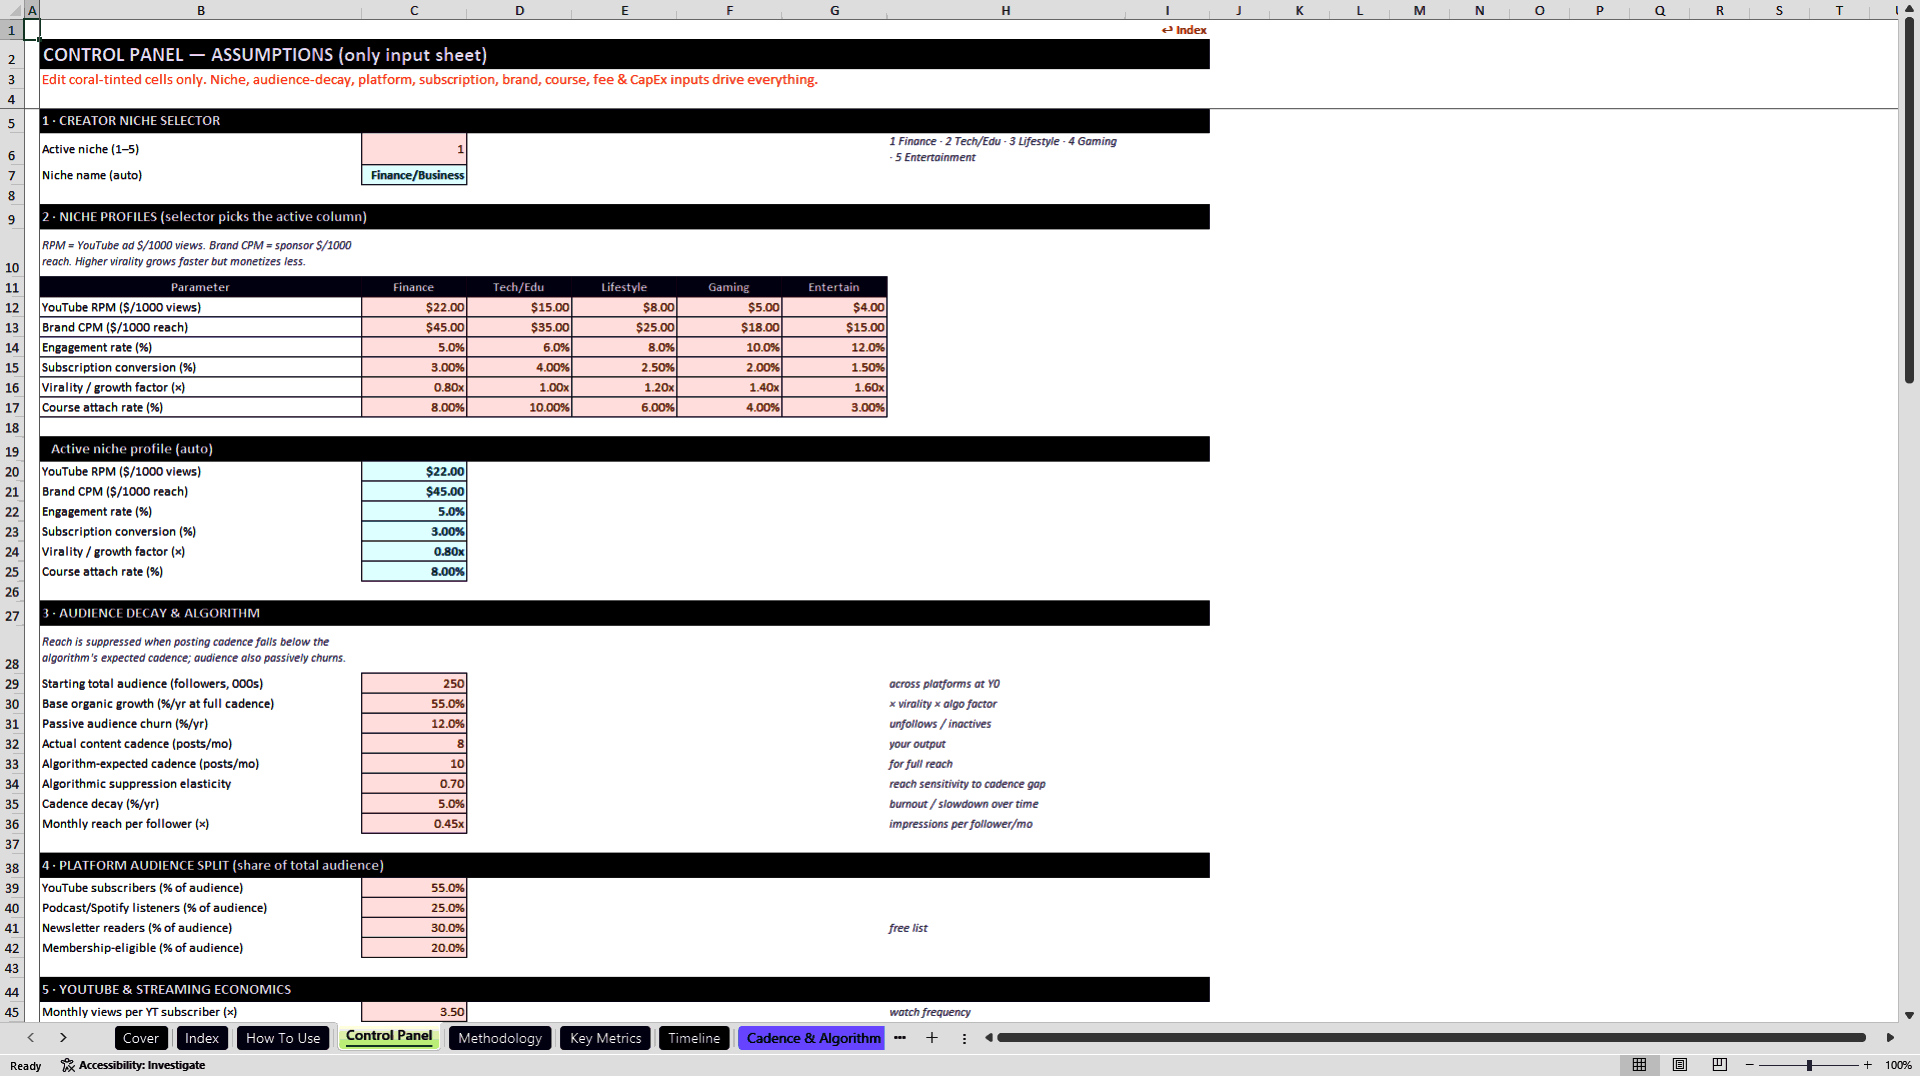The width and height of the screenshot is (1920, 1076).
Task: Select Entertain virality factor 1.60x cell
Action: click(834, 387)
